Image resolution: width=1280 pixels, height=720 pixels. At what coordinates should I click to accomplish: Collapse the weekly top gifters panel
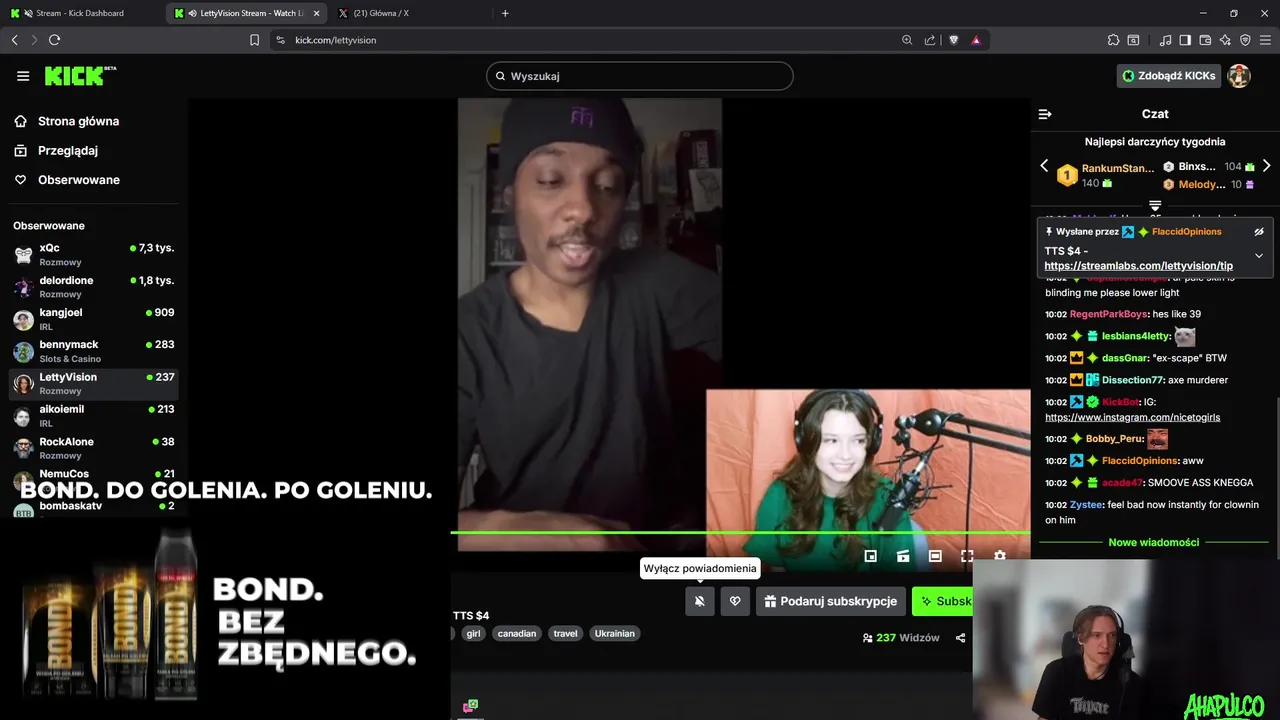(x=1155, y=204)
